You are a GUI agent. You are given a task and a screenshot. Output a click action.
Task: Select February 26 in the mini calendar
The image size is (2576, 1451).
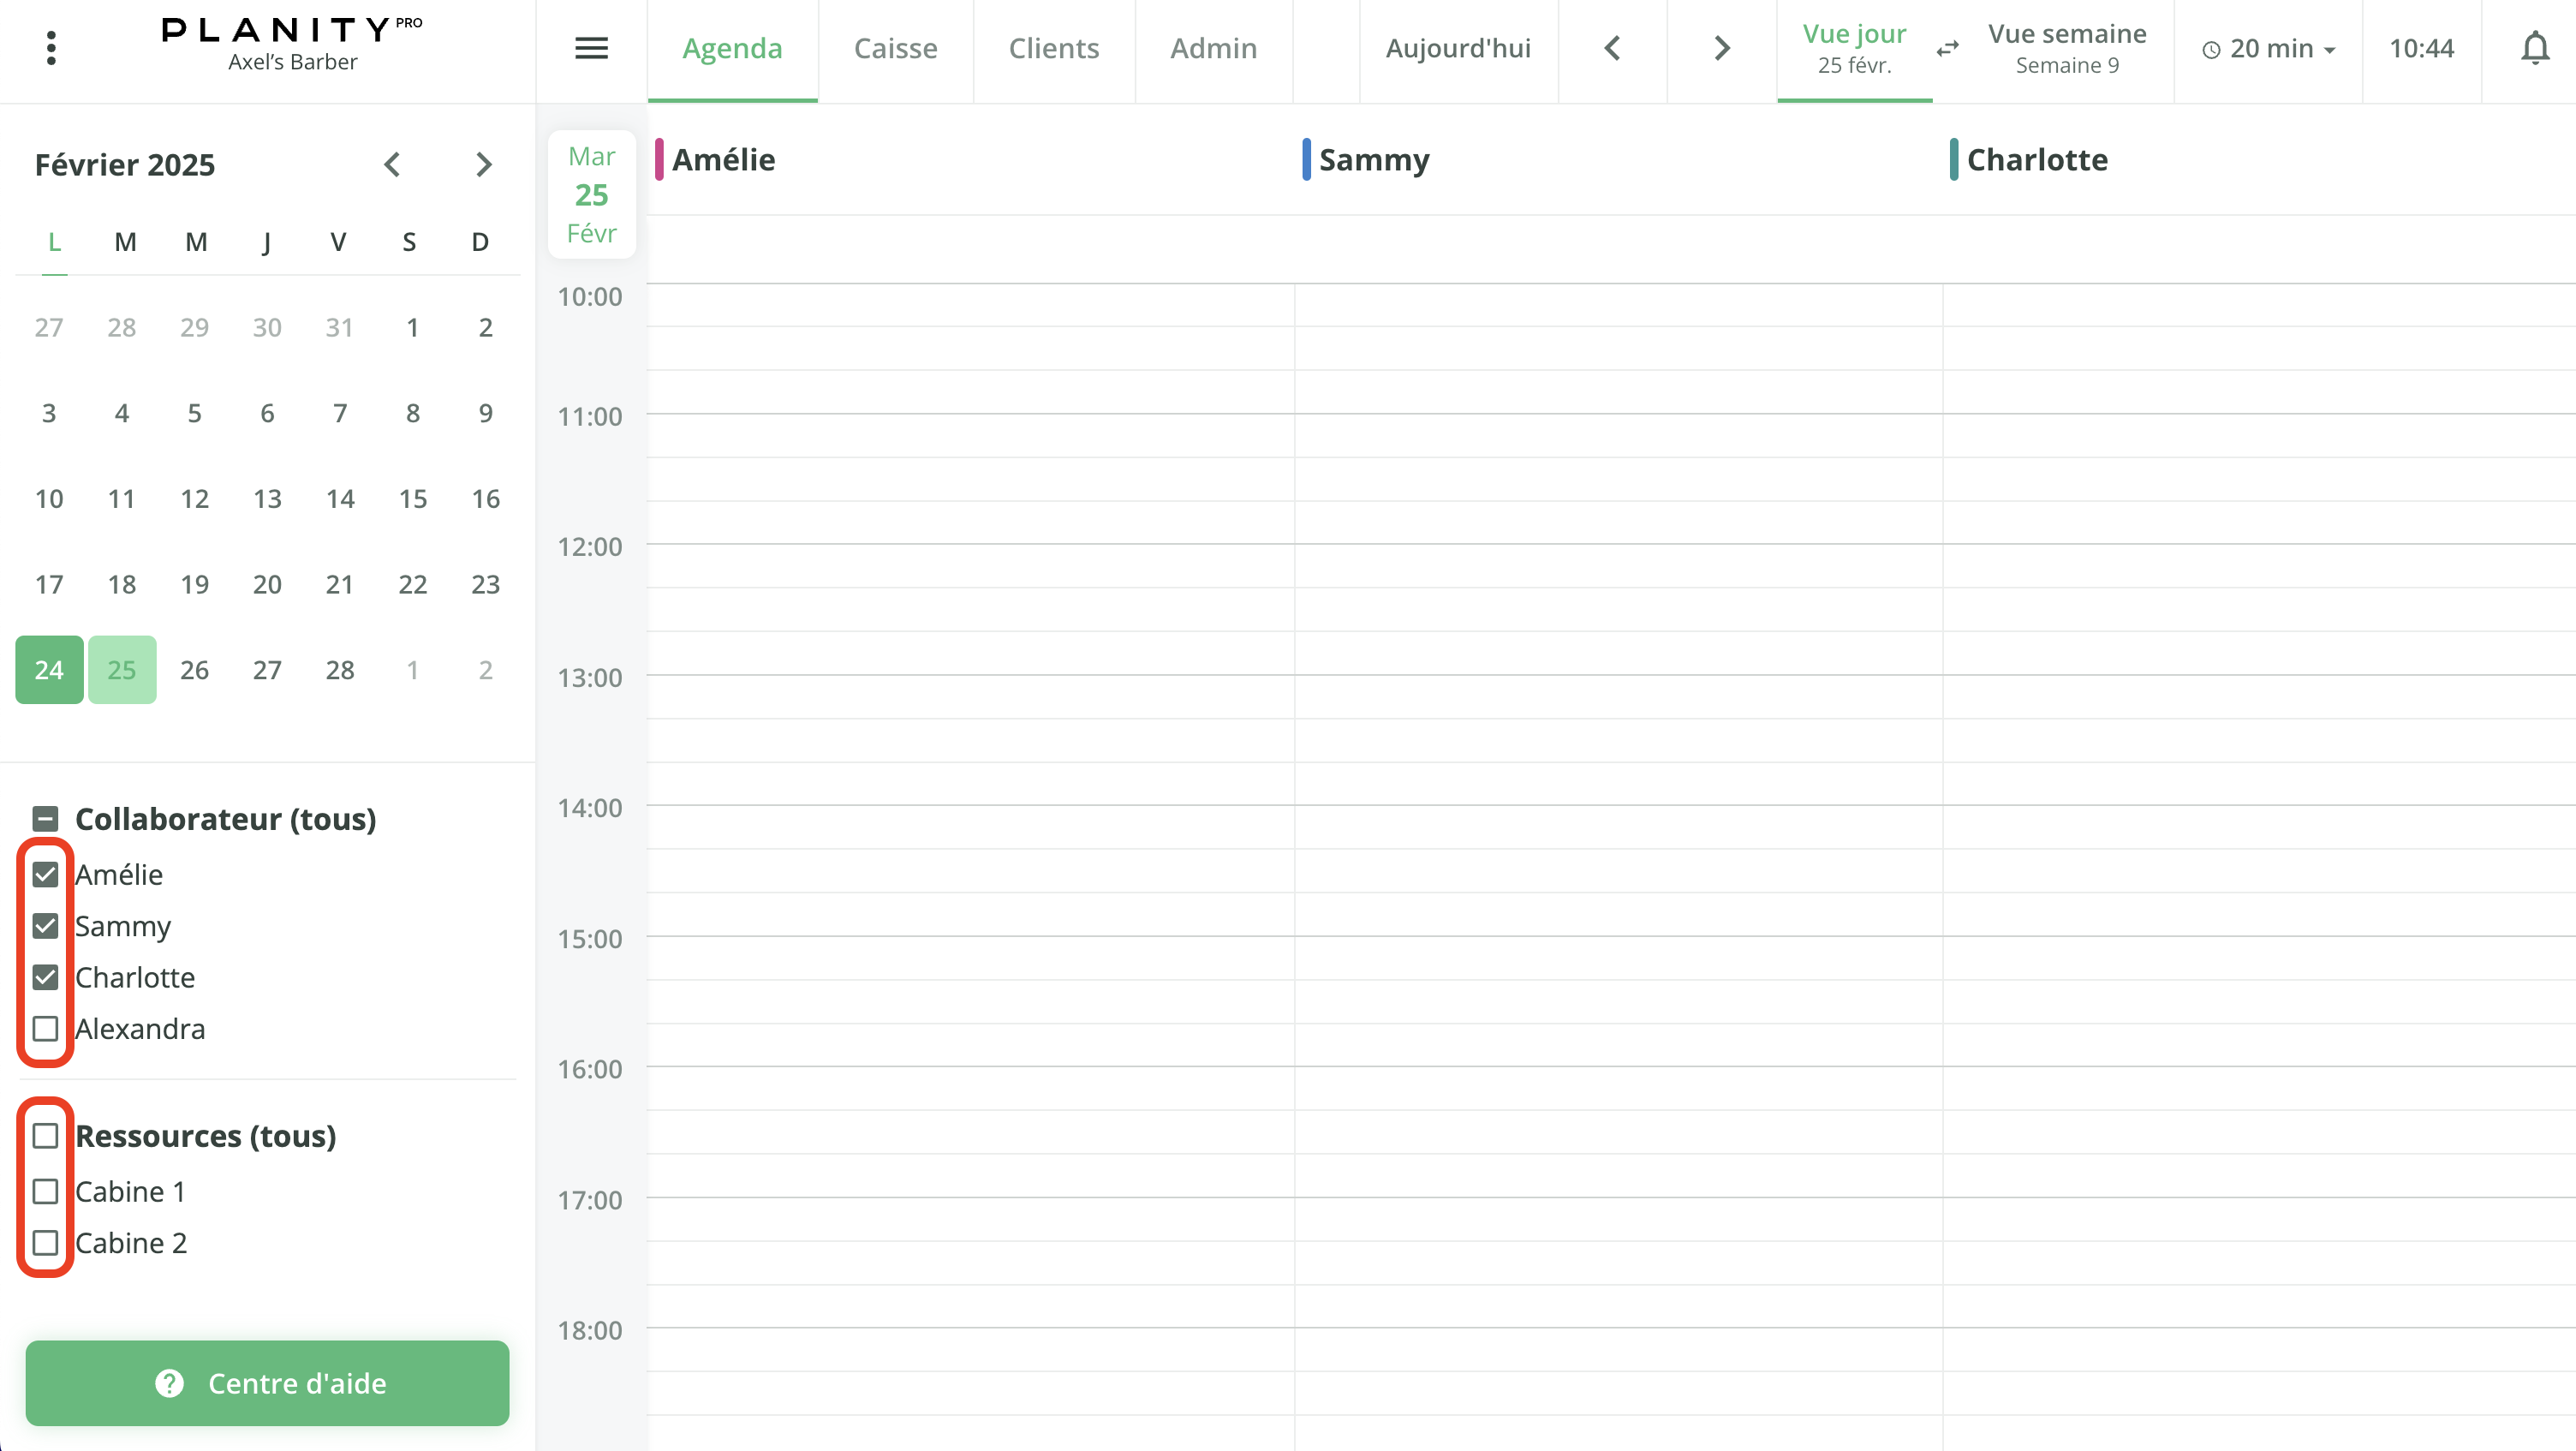(194, 670)
